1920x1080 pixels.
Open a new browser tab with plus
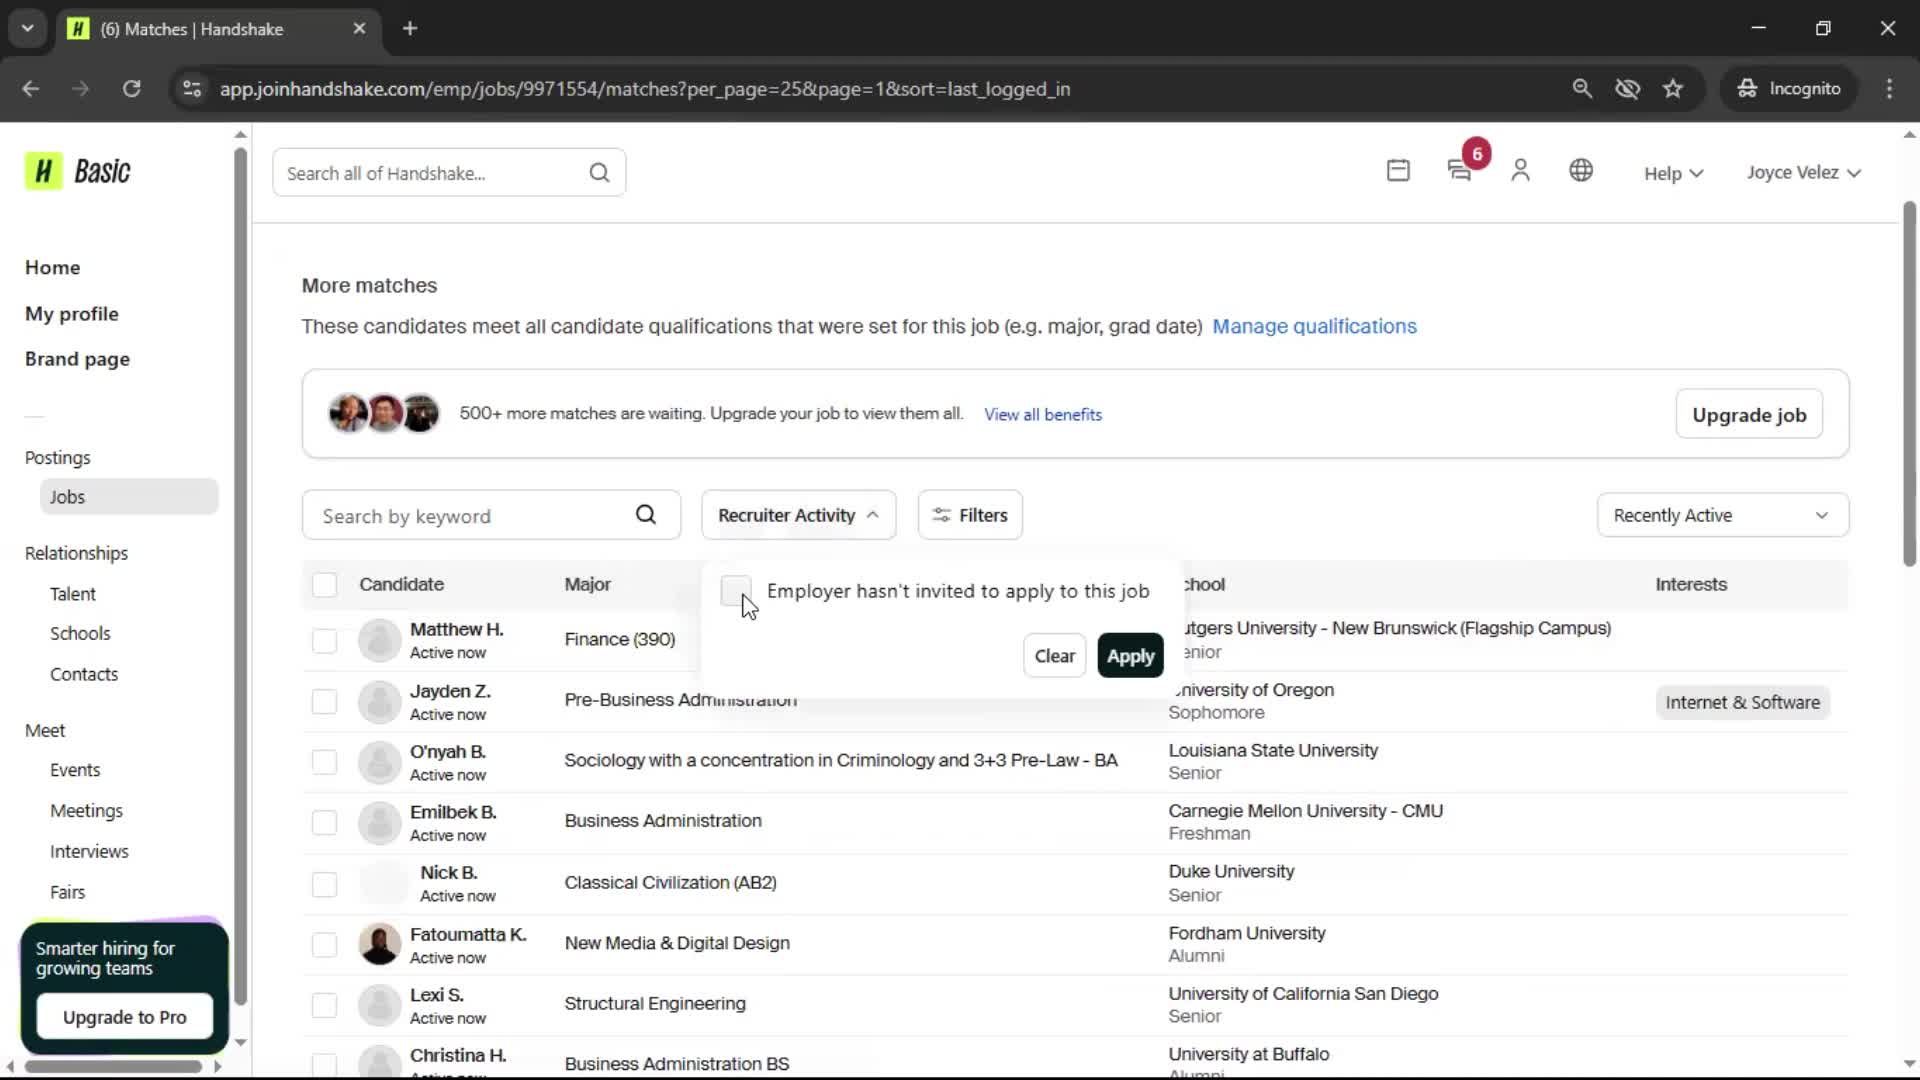tap(410, 28)
